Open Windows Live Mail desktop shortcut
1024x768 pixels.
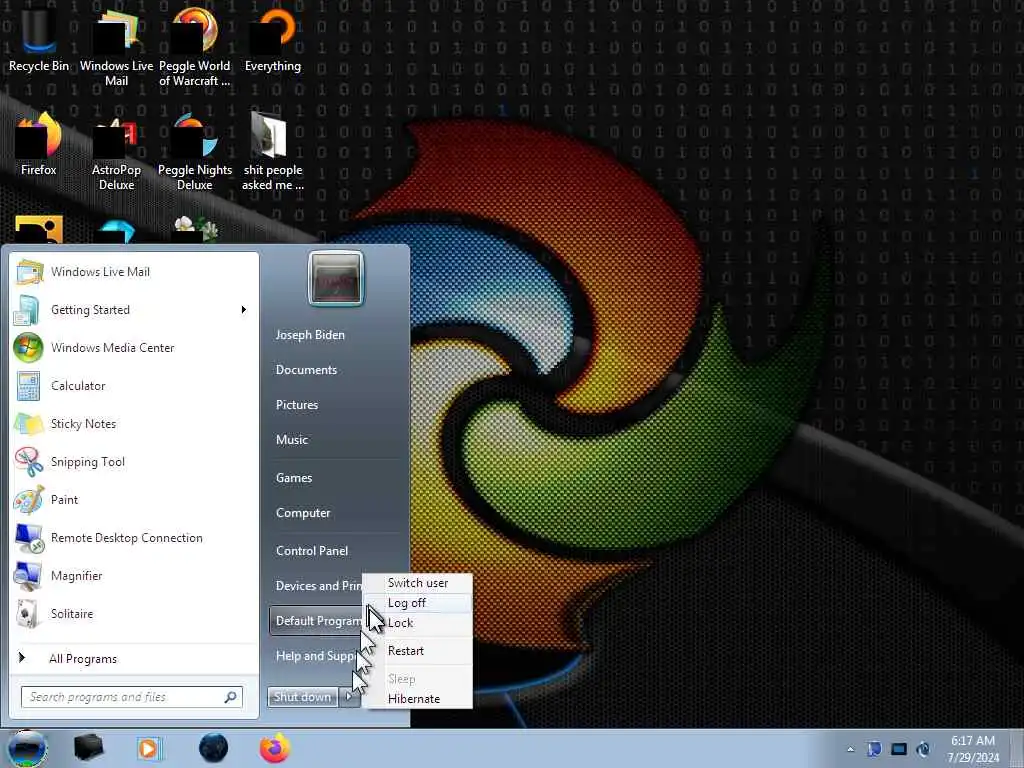116,47
